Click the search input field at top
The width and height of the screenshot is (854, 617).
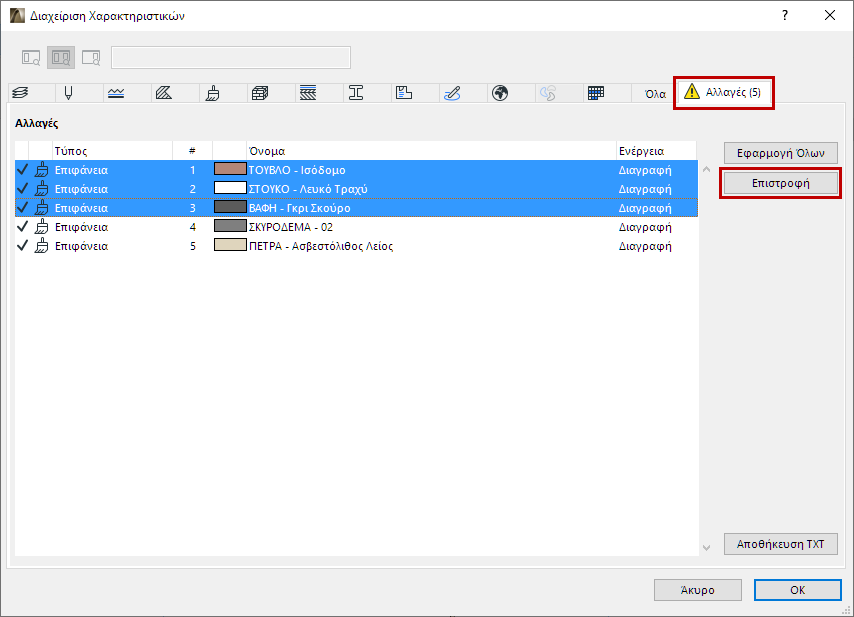[231, 57]
